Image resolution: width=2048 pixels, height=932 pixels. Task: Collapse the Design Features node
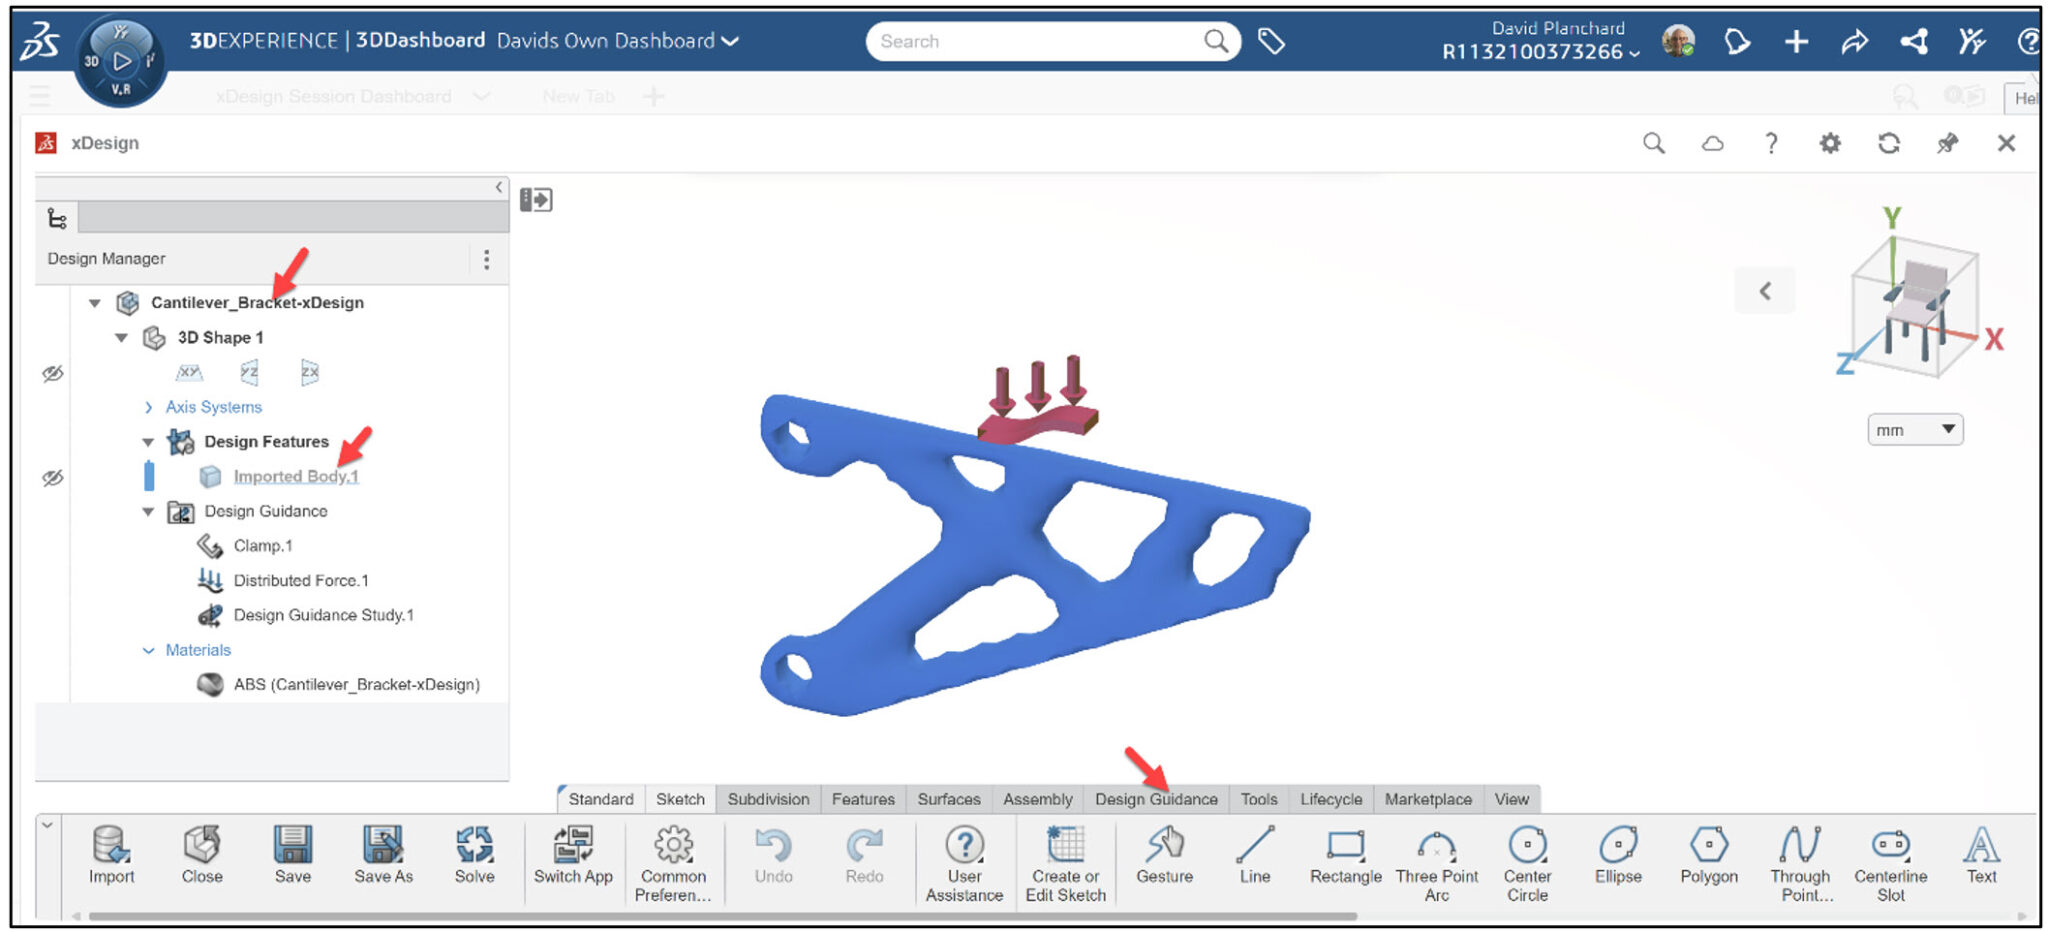(x=146, y=441)
